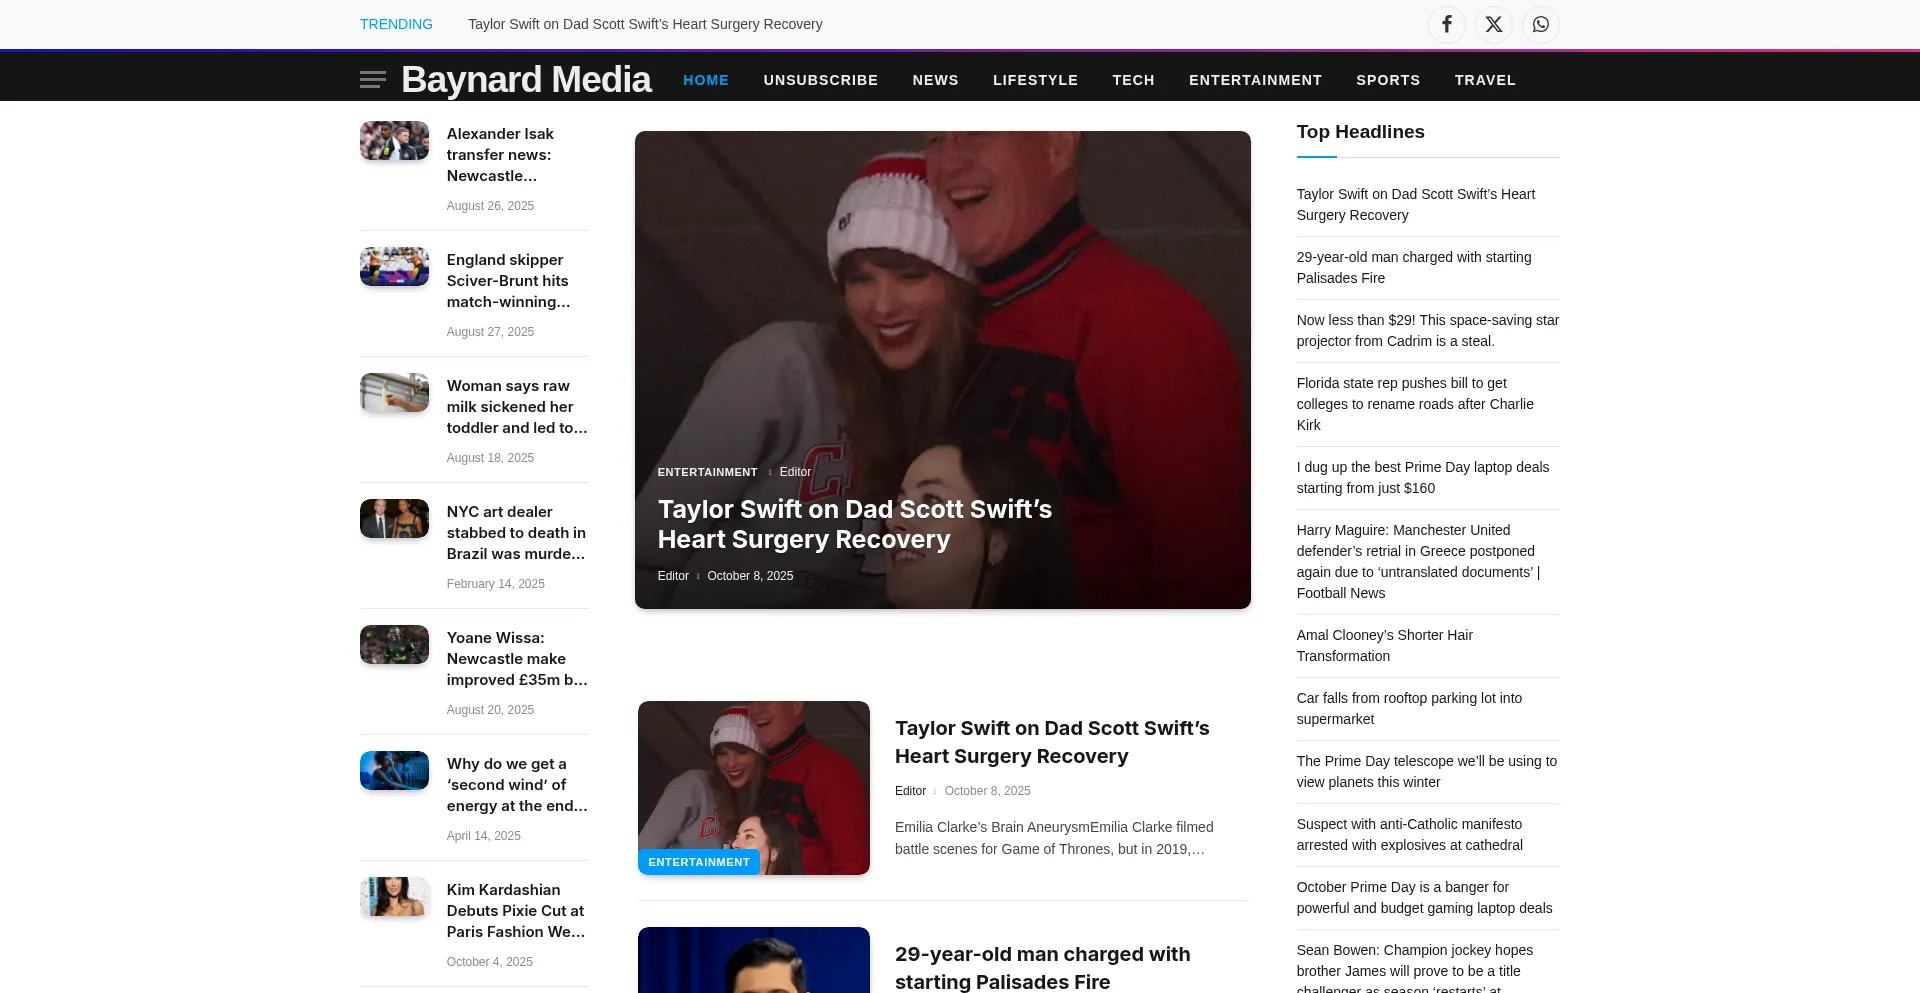Open the Amal Clooney's Shorter Hair headline
The image size is (1920, 993).
[1384, 645]
